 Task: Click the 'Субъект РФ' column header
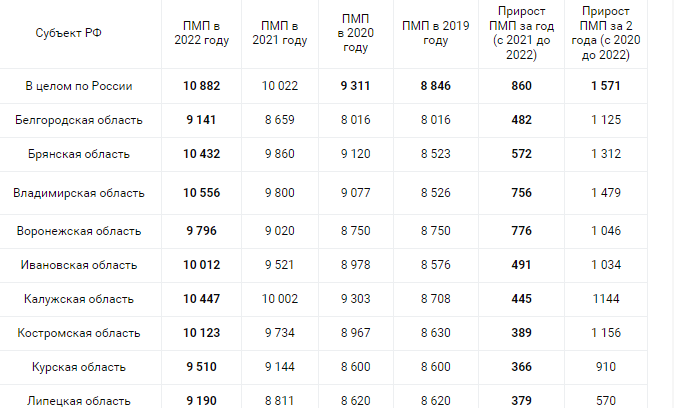[x=68, y=33]
